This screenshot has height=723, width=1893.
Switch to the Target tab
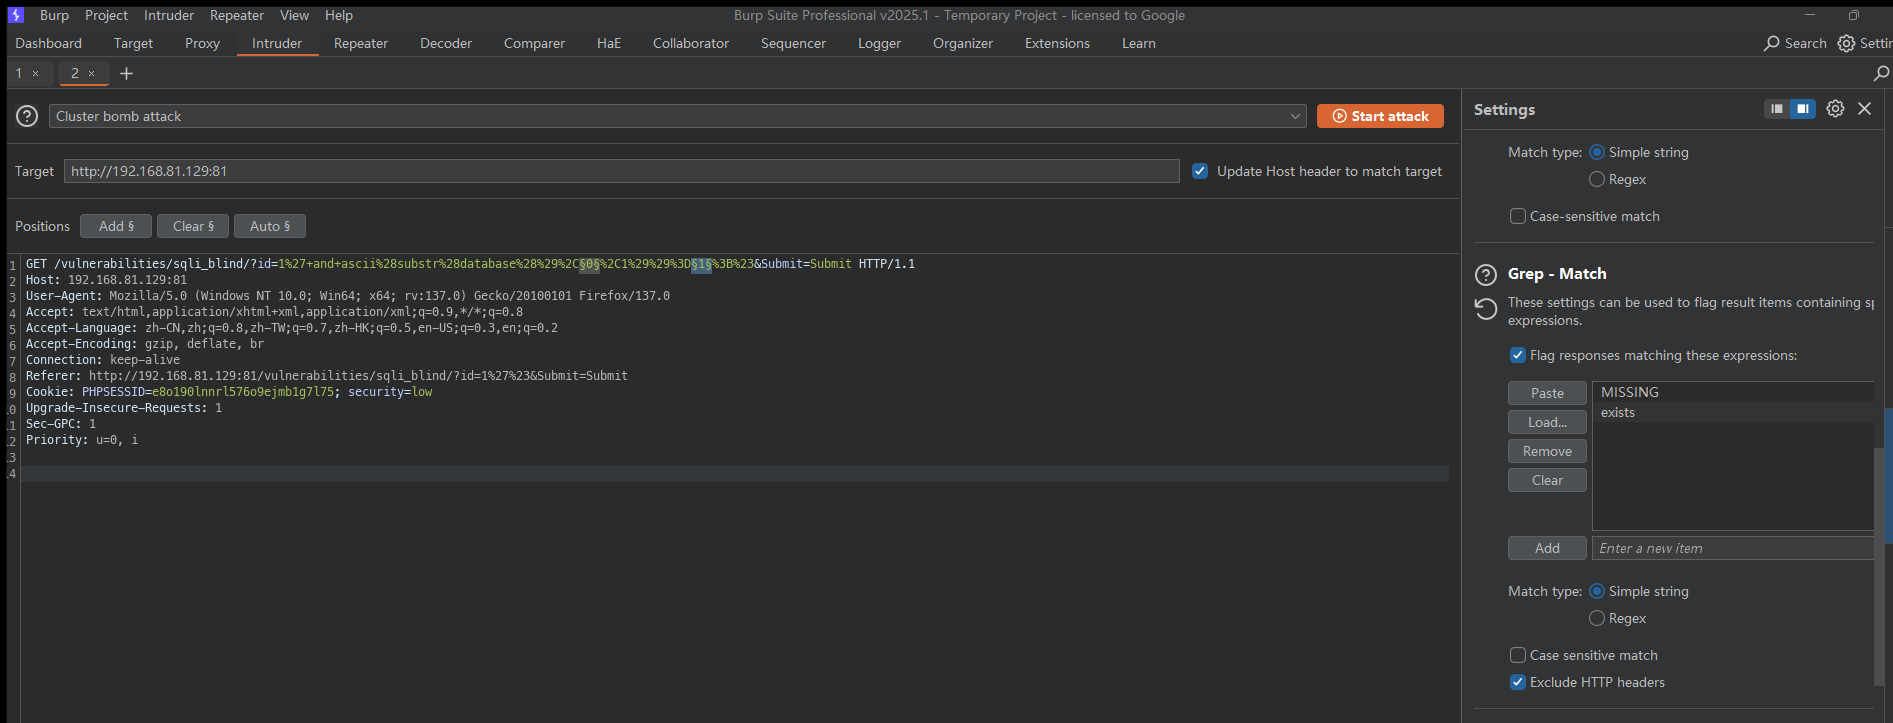pyautogui.click(x=133, y=43)
